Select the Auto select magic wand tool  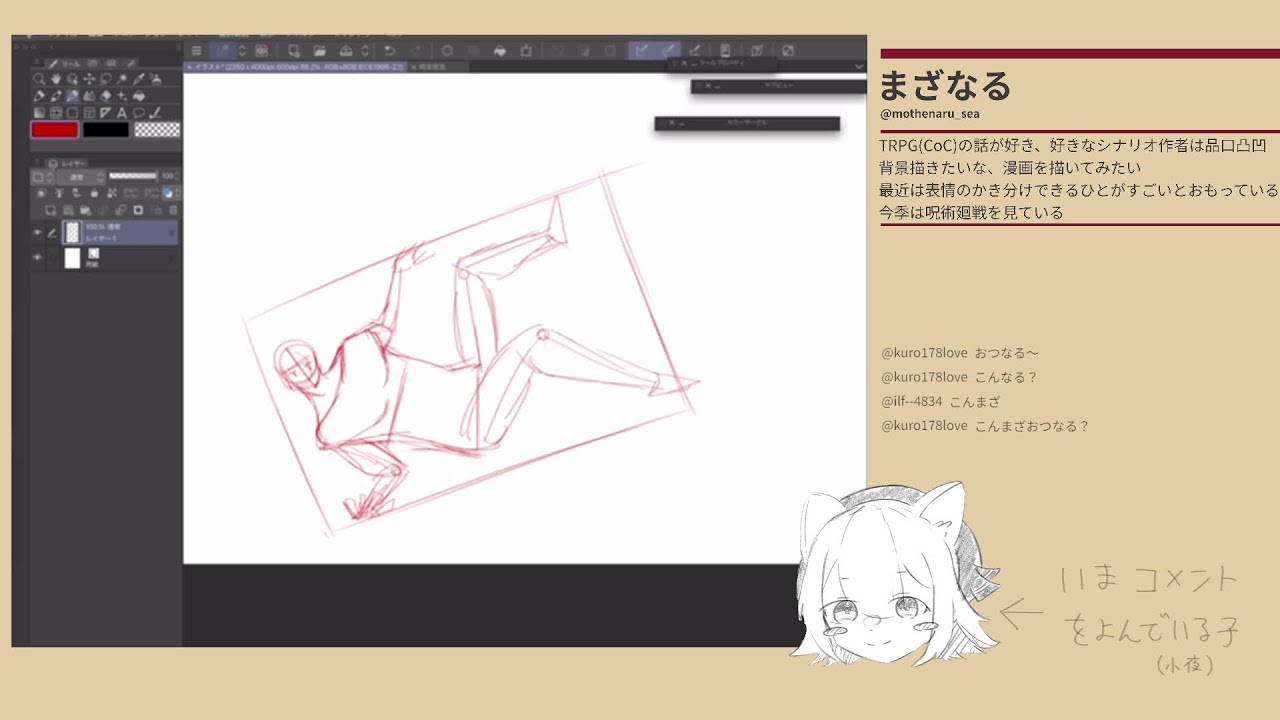click(122, 79)
